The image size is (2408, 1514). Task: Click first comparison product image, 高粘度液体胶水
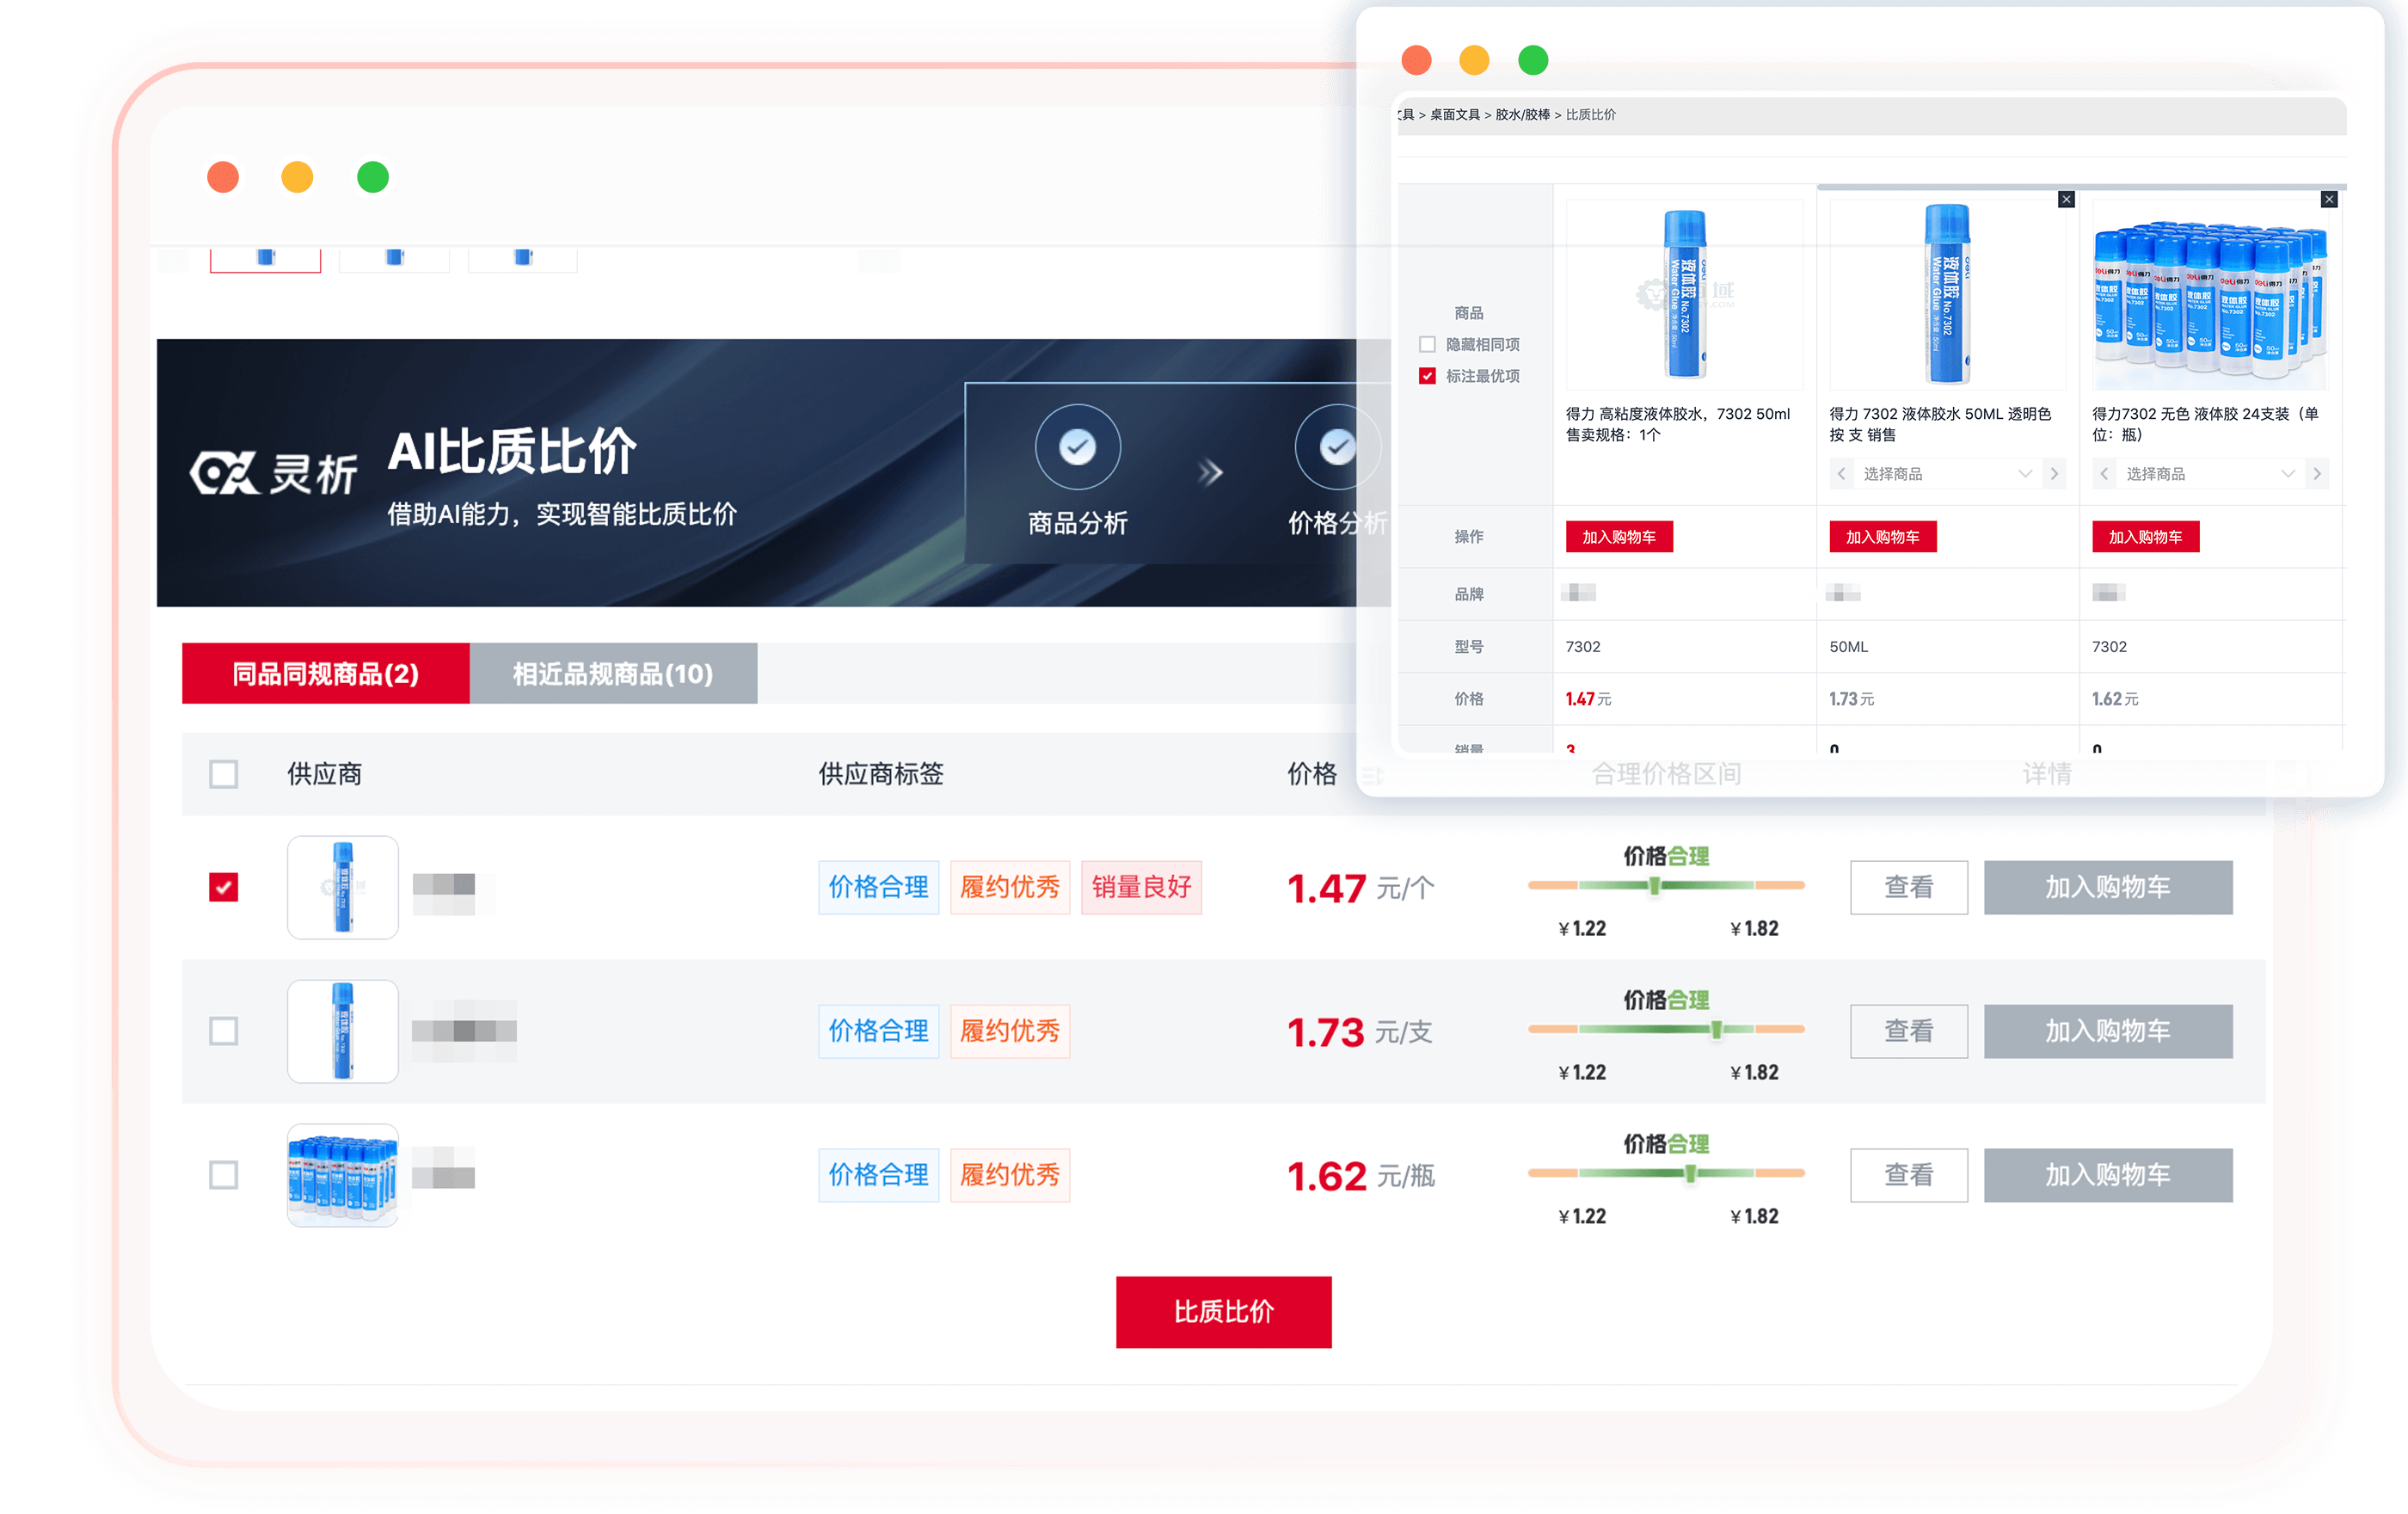click(x=1684, y=294)
